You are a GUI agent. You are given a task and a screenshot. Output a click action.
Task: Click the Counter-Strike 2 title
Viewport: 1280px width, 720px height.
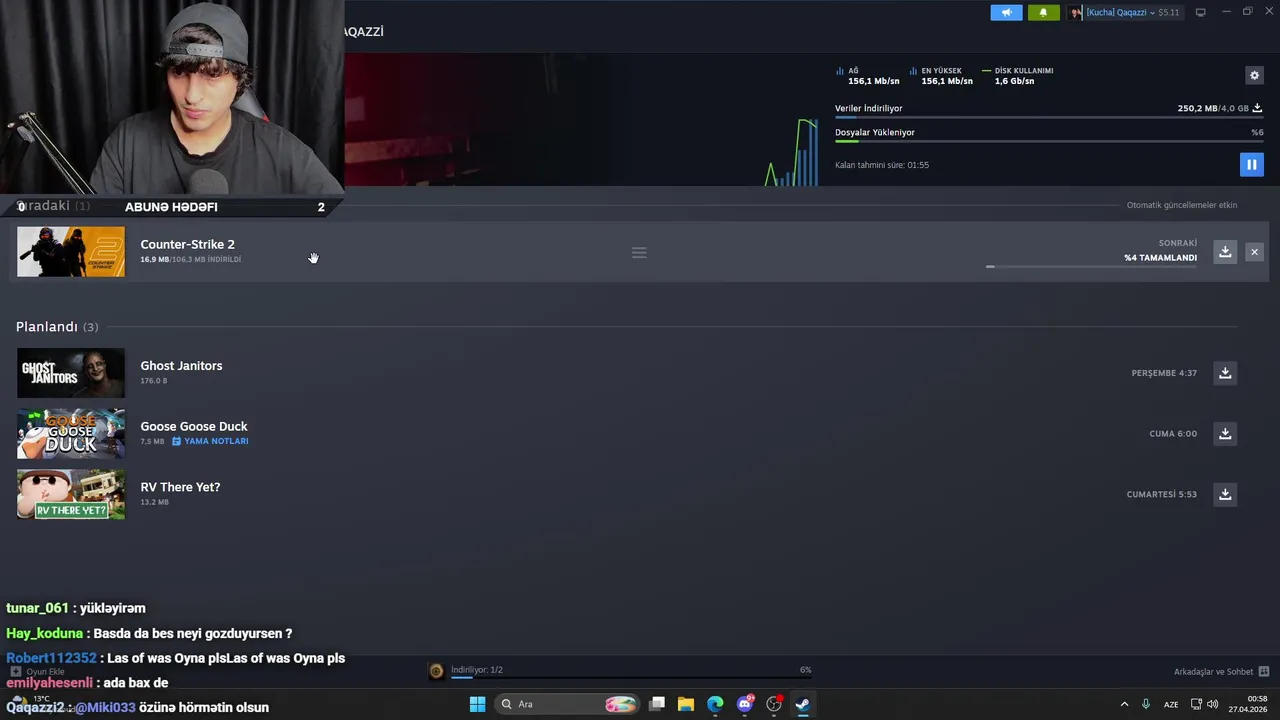click(187, 244)
